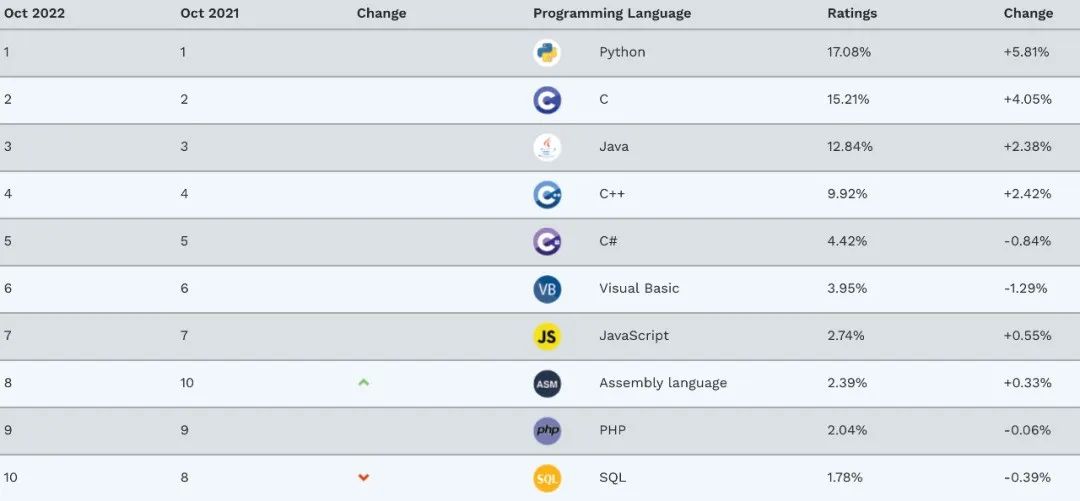1080x501 pixels.
Task: Click the Oct 2022 column header
Action: coord(34,13)
